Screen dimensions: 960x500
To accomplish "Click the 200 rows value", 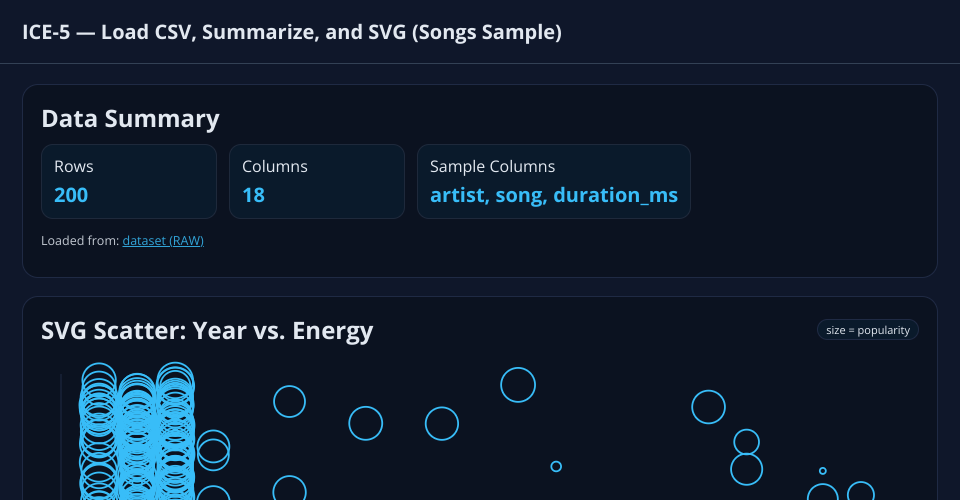I will tap(71, 195).
